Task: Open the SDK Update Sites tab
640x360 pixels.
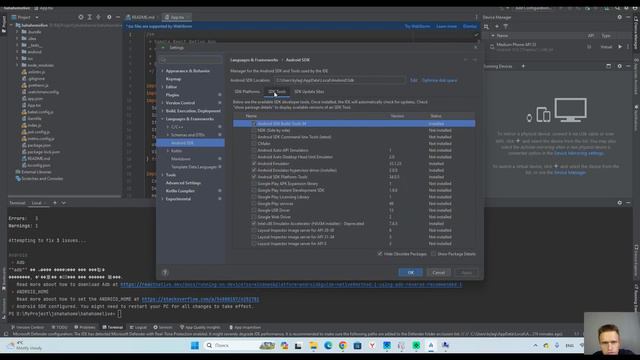Action: pyautogui.click(x=309, y=91)
